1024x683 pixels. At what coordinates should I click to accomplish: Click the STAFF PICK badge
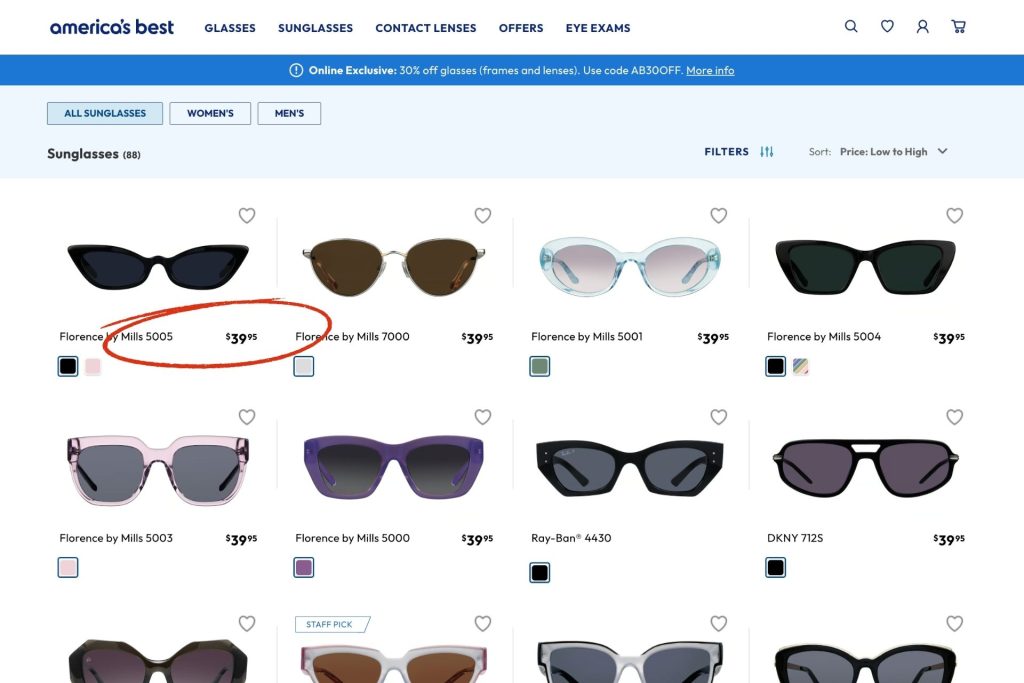[332, 624]
